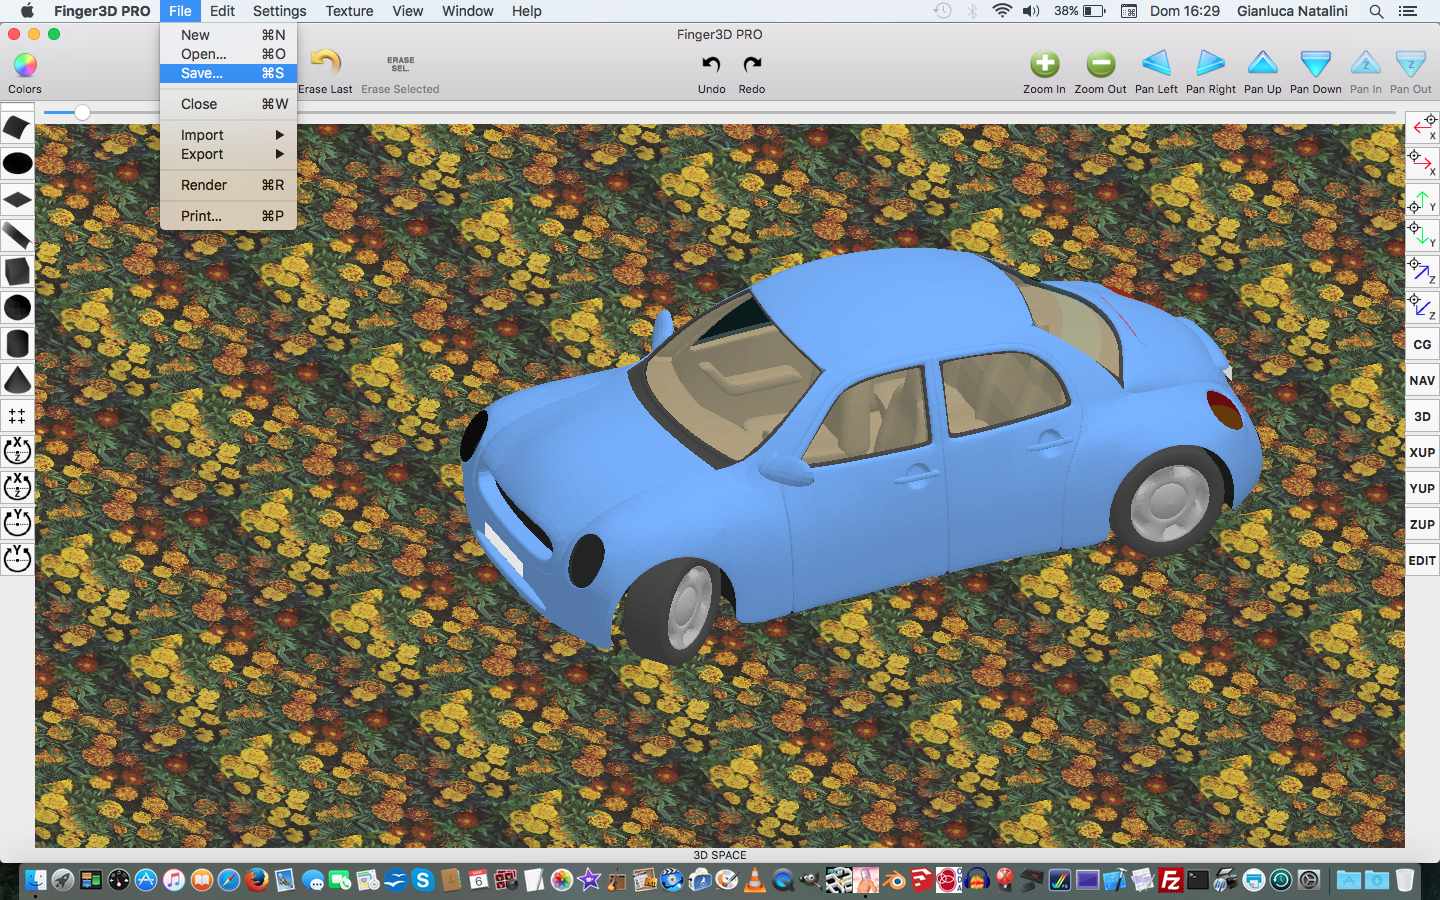Set view to ZUP
This screenshot has height=900, width=1440.
tap(1422, 524)
